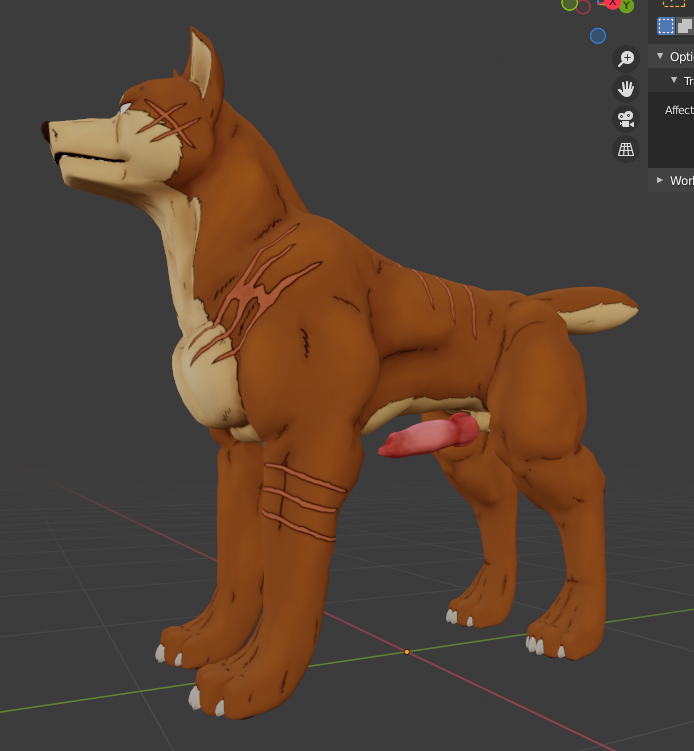Click the blue negative Z gizmo circle
The image size is (694, 751).
click(x=598, y=36)
